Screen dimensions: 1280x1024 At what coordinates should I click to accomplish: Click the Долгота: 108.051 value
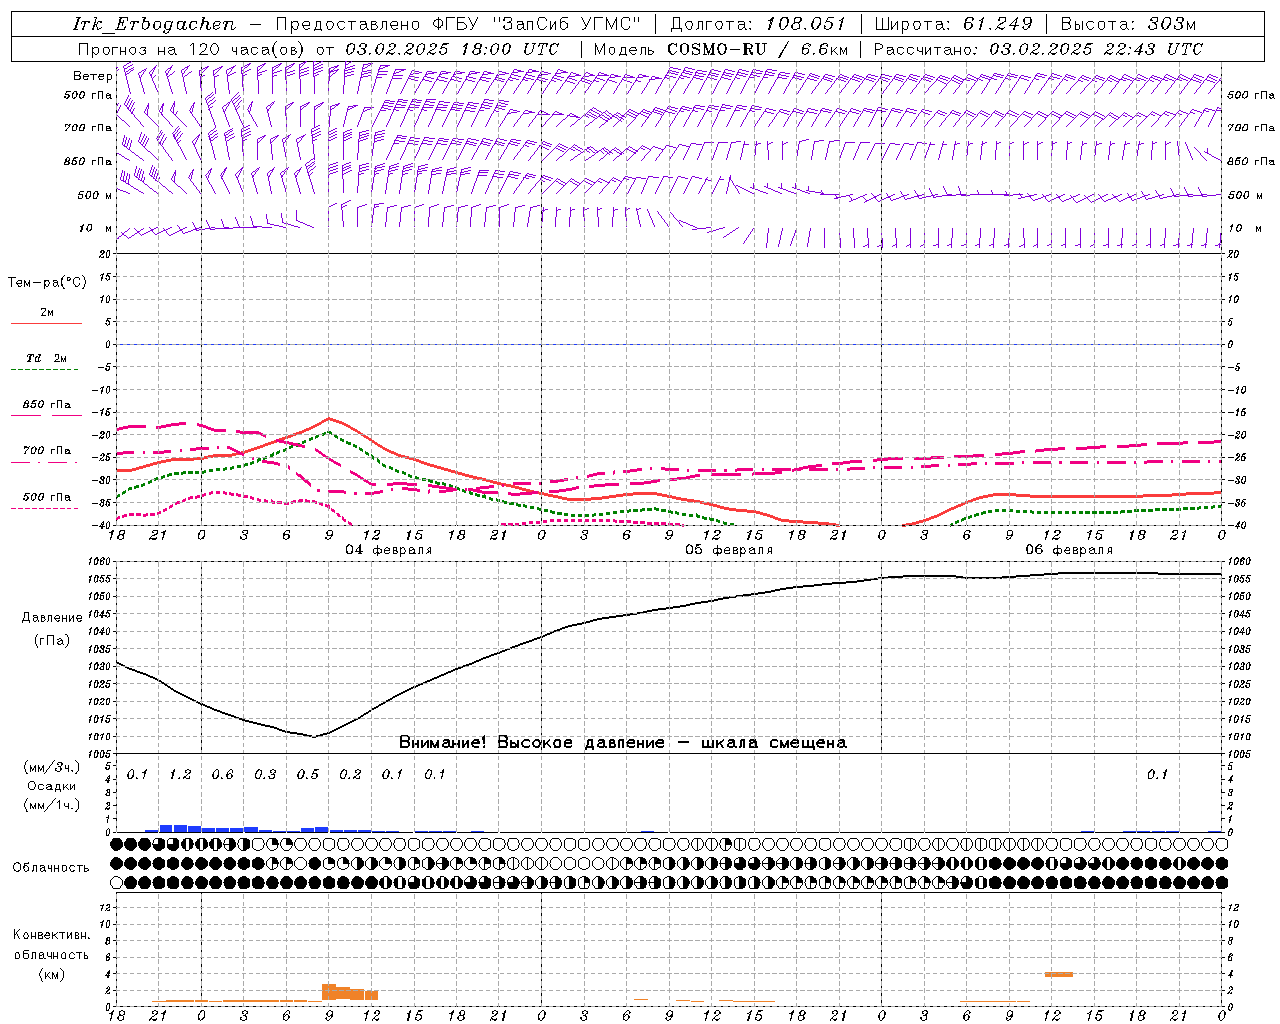pyautogui.click(x=757, y=24)
